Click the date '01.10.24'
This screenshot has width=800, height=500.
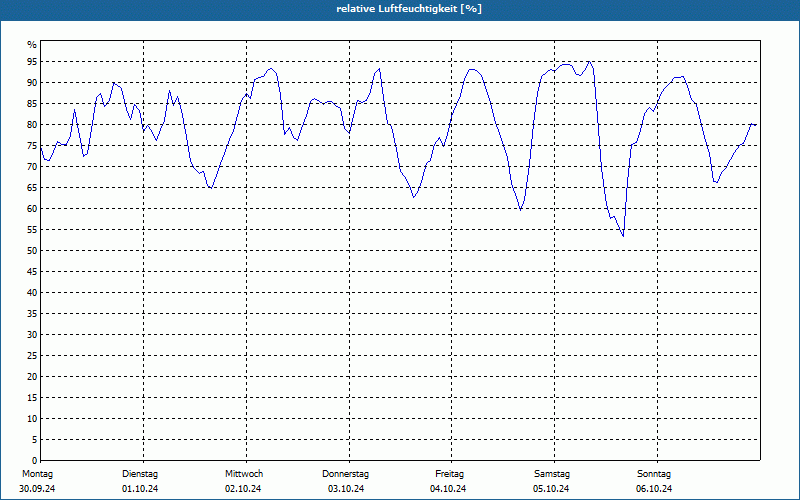[140, 489]
